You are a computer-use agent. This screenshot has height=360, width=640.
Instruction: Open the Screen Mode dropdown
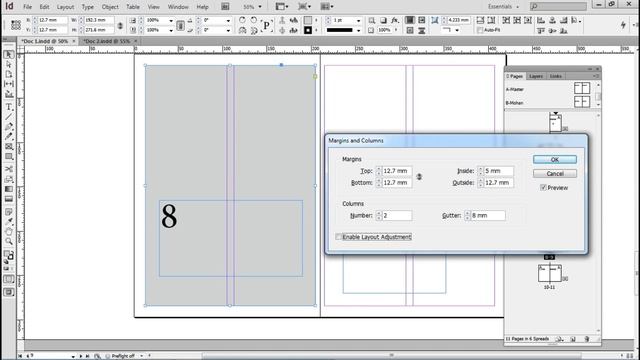[304, 7]
